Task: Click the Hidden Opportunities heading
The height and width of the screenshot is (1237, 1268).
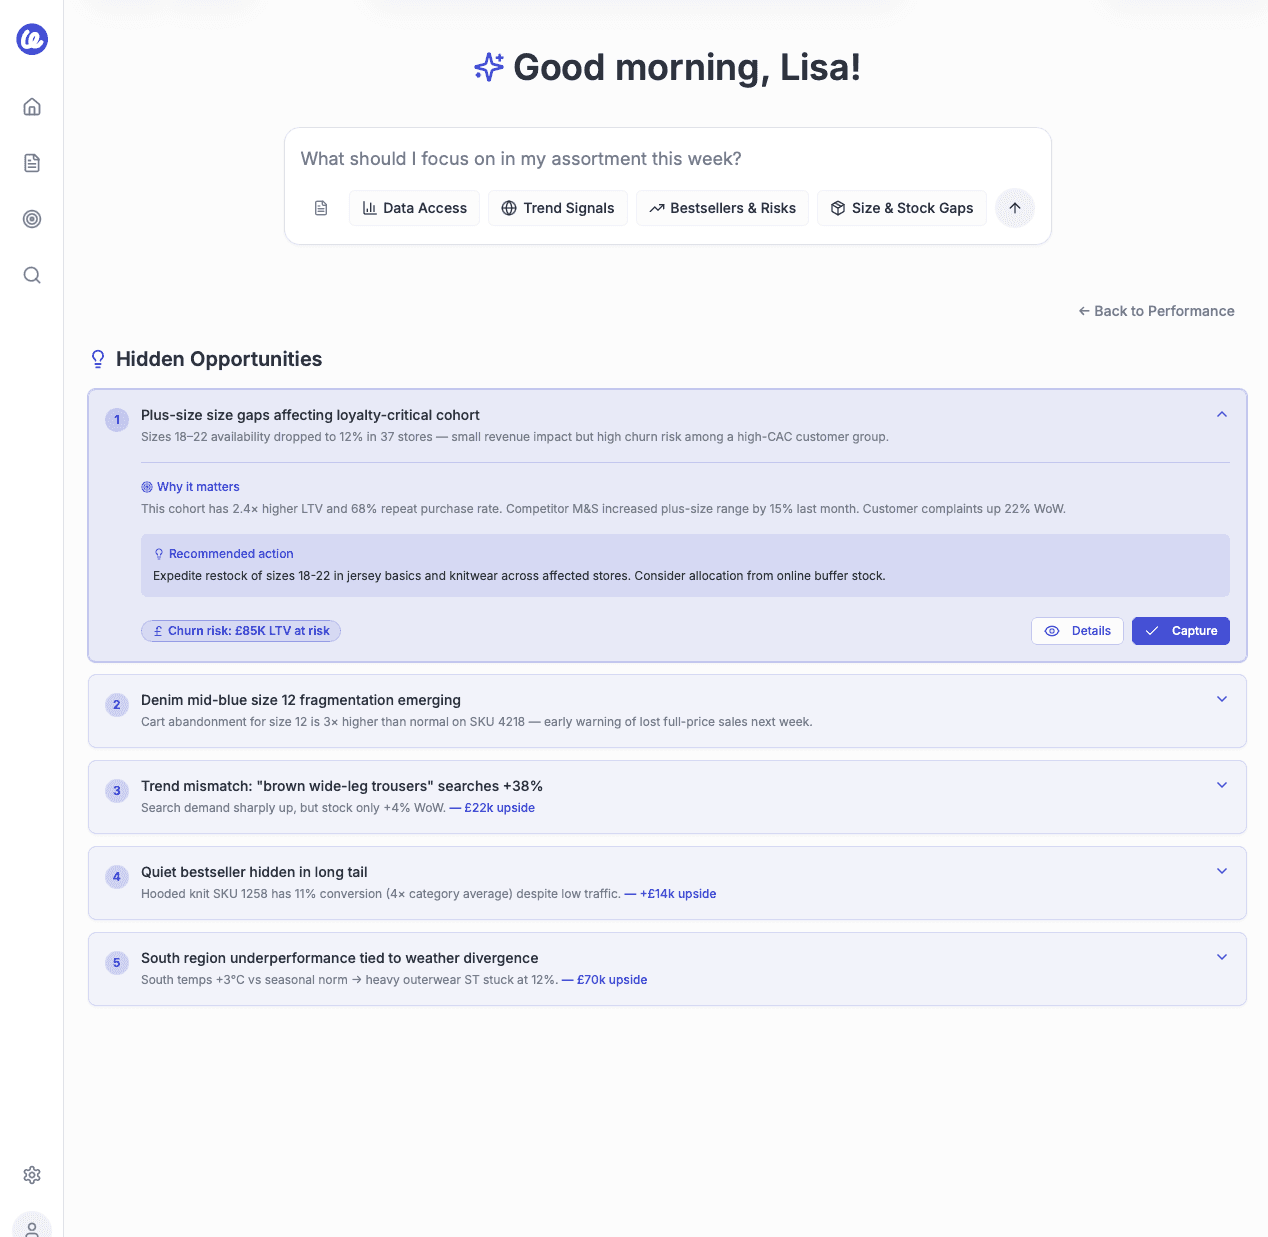Action: pyautogui.click(x=219, y=359)
